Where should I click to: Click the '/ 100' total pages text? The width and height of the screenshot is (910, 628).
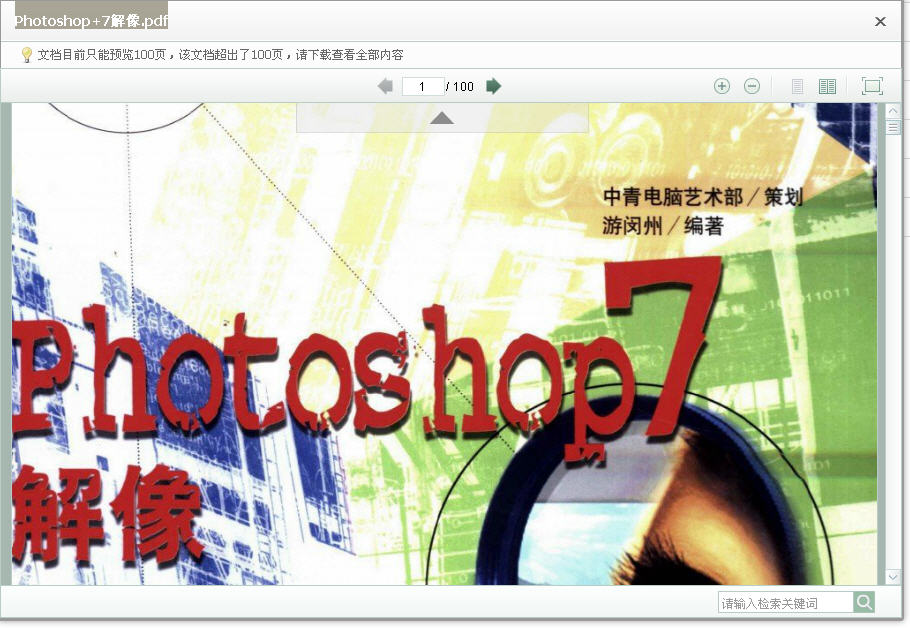pos(460,86)
